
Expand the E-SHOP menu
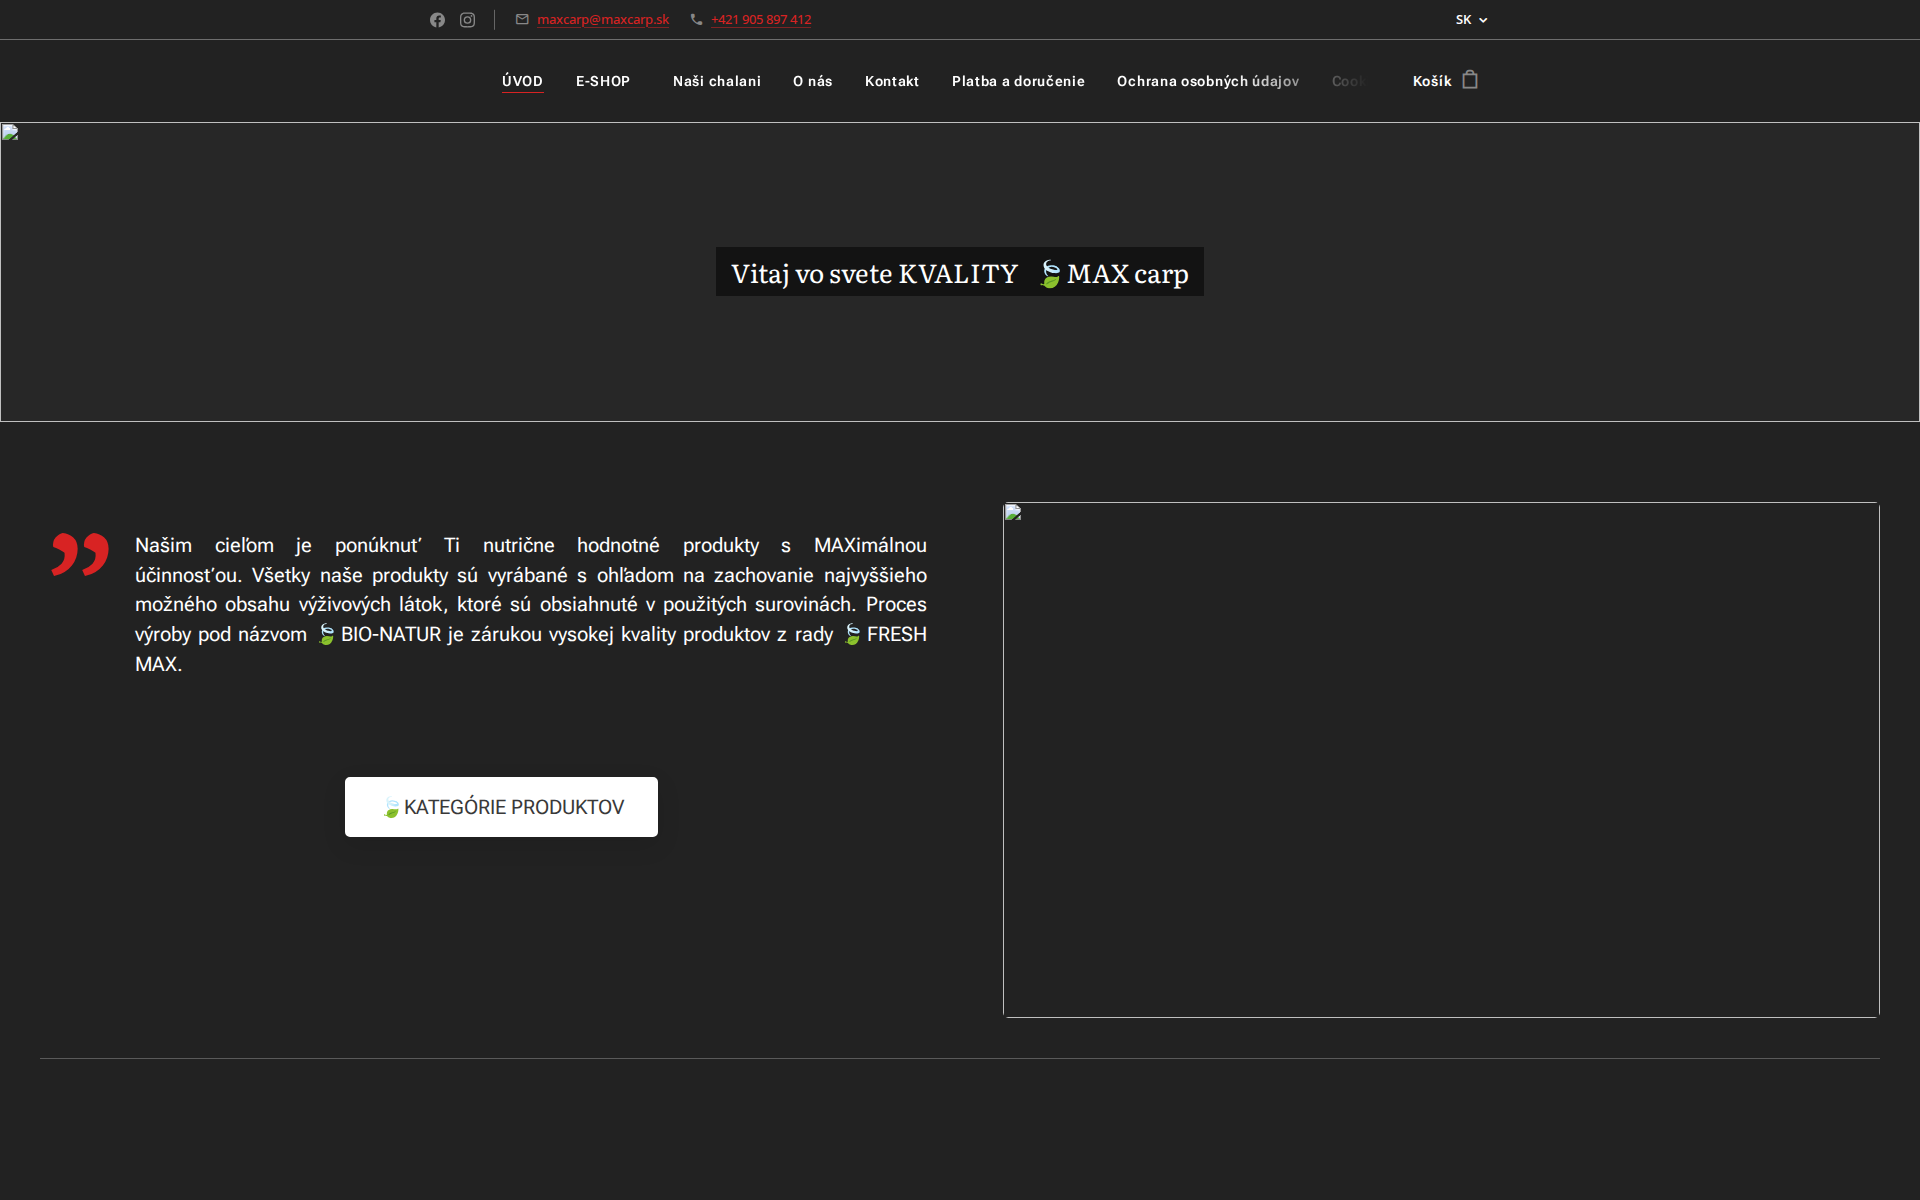(602, 81)
